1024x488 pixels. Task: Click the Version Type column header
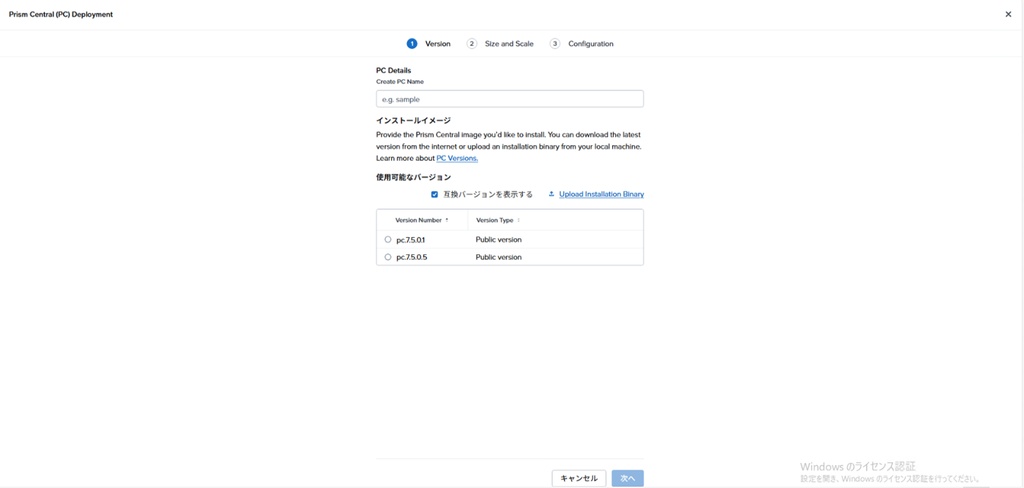pos(494,220)
